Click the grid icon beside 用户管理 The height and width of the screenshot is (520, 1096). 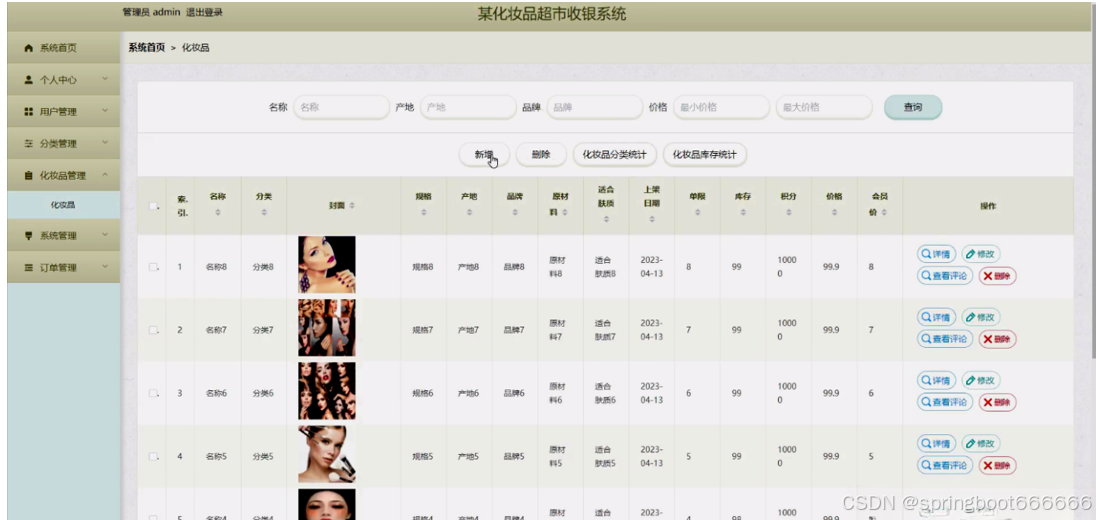click(29, 112)
